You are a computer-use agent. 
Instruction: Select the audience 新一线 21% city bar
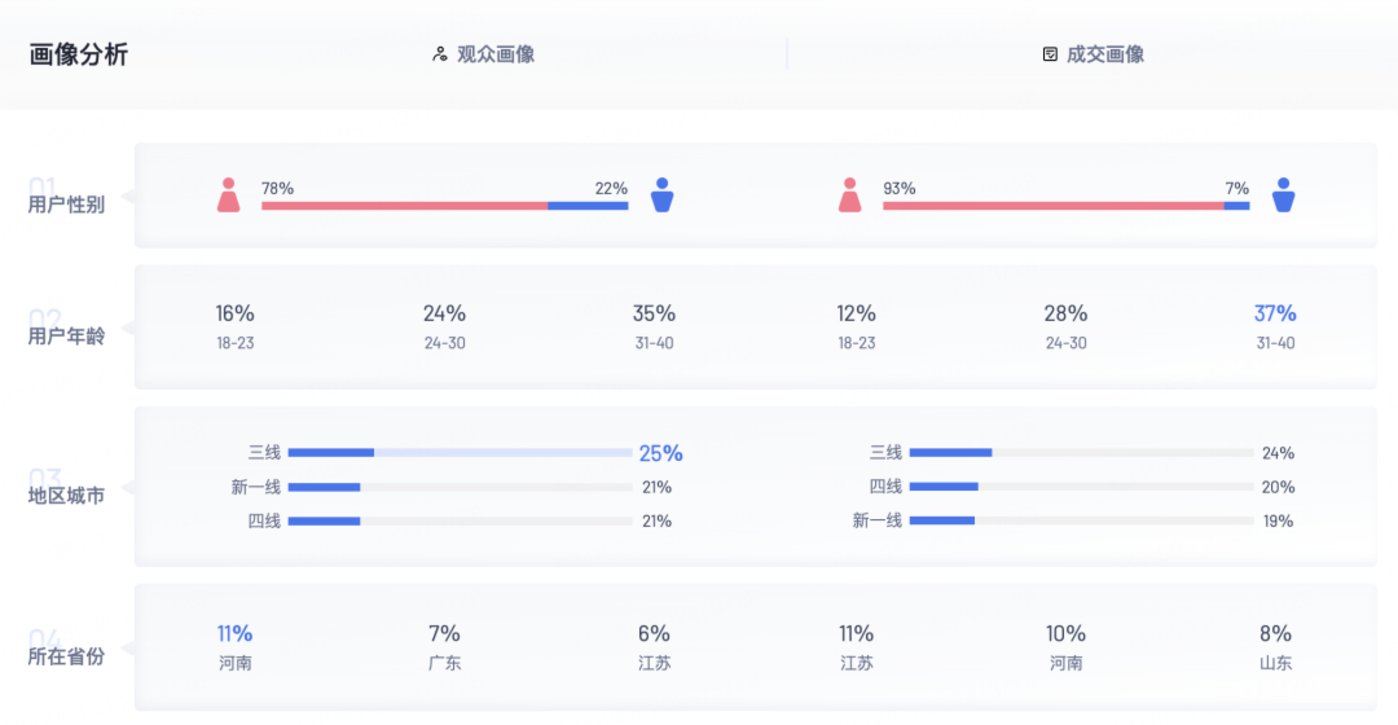pos(460,488)
